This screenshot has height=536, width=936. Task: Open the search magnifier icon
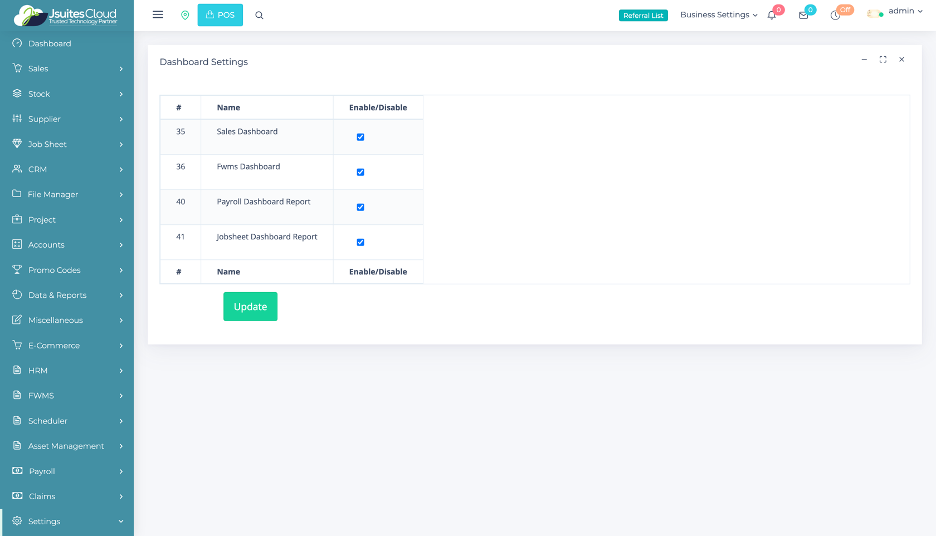[260, 15]
